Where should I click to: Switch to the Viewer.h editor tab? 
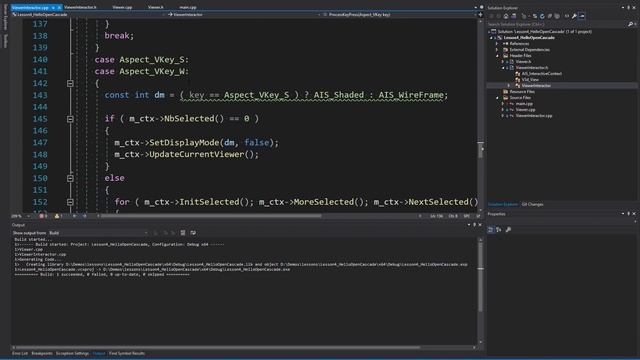click(x=156, y=7)
